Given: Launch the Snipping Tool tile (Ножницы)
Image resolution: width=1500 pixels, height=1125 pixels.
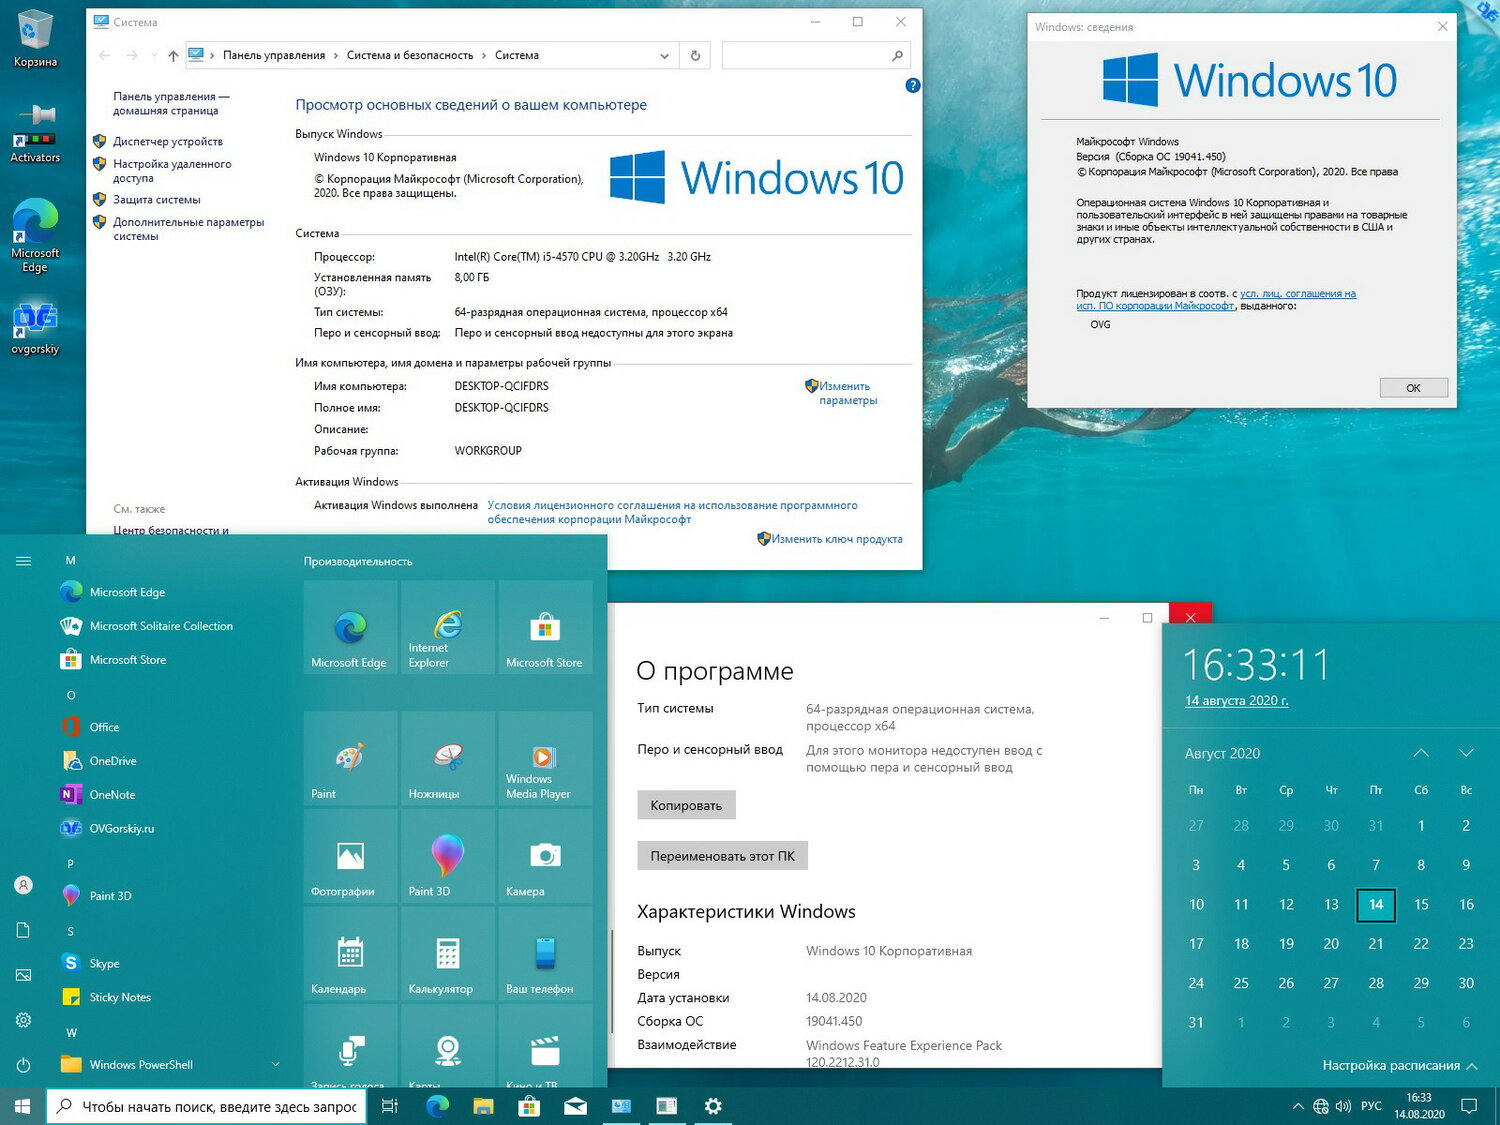Looking at the screenshot, I should 448,758.
